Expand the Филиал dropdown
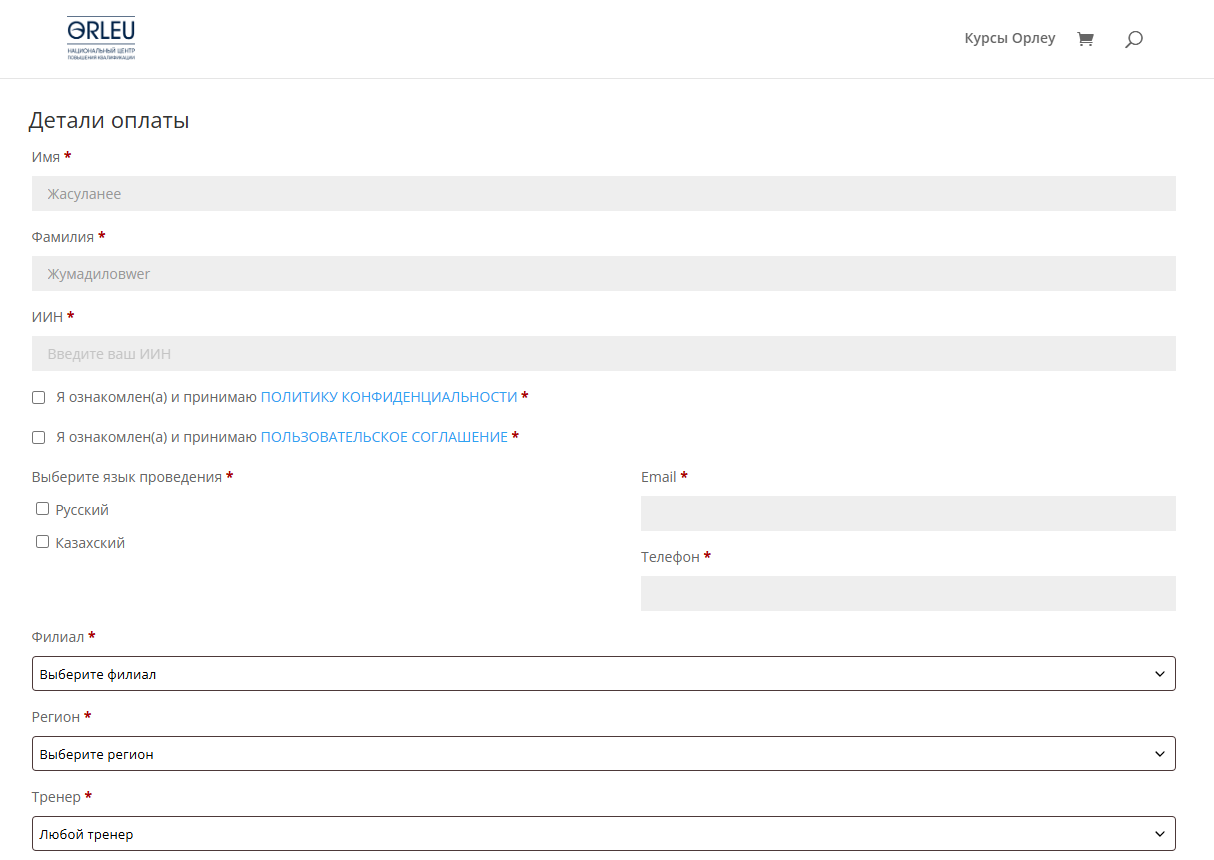The width and height of the screenshot is (1214, 860). (x=603, y=674)
